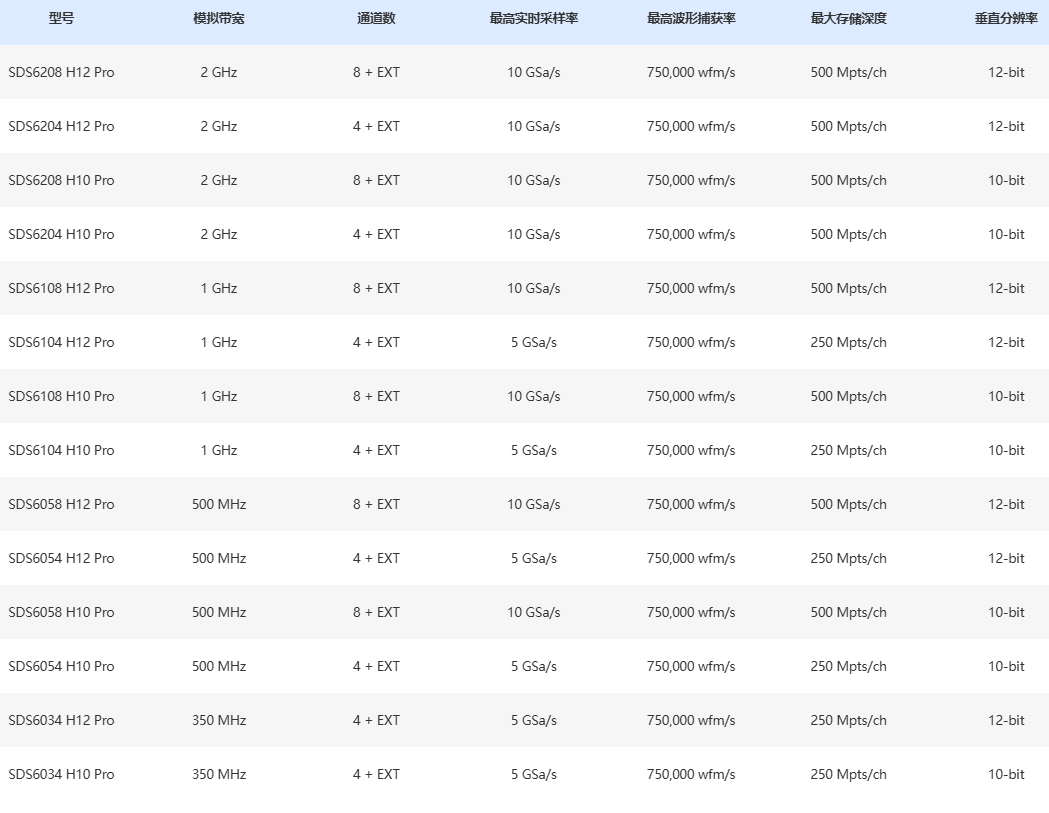
Task: Select model name SDS6058 H10 Pro
Action: click(62, 612)
